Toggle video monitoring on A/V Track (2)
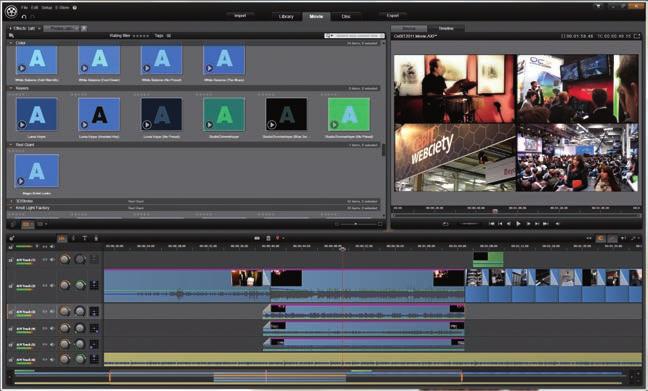This screenshot has width=648, height=391. (45, 285)
